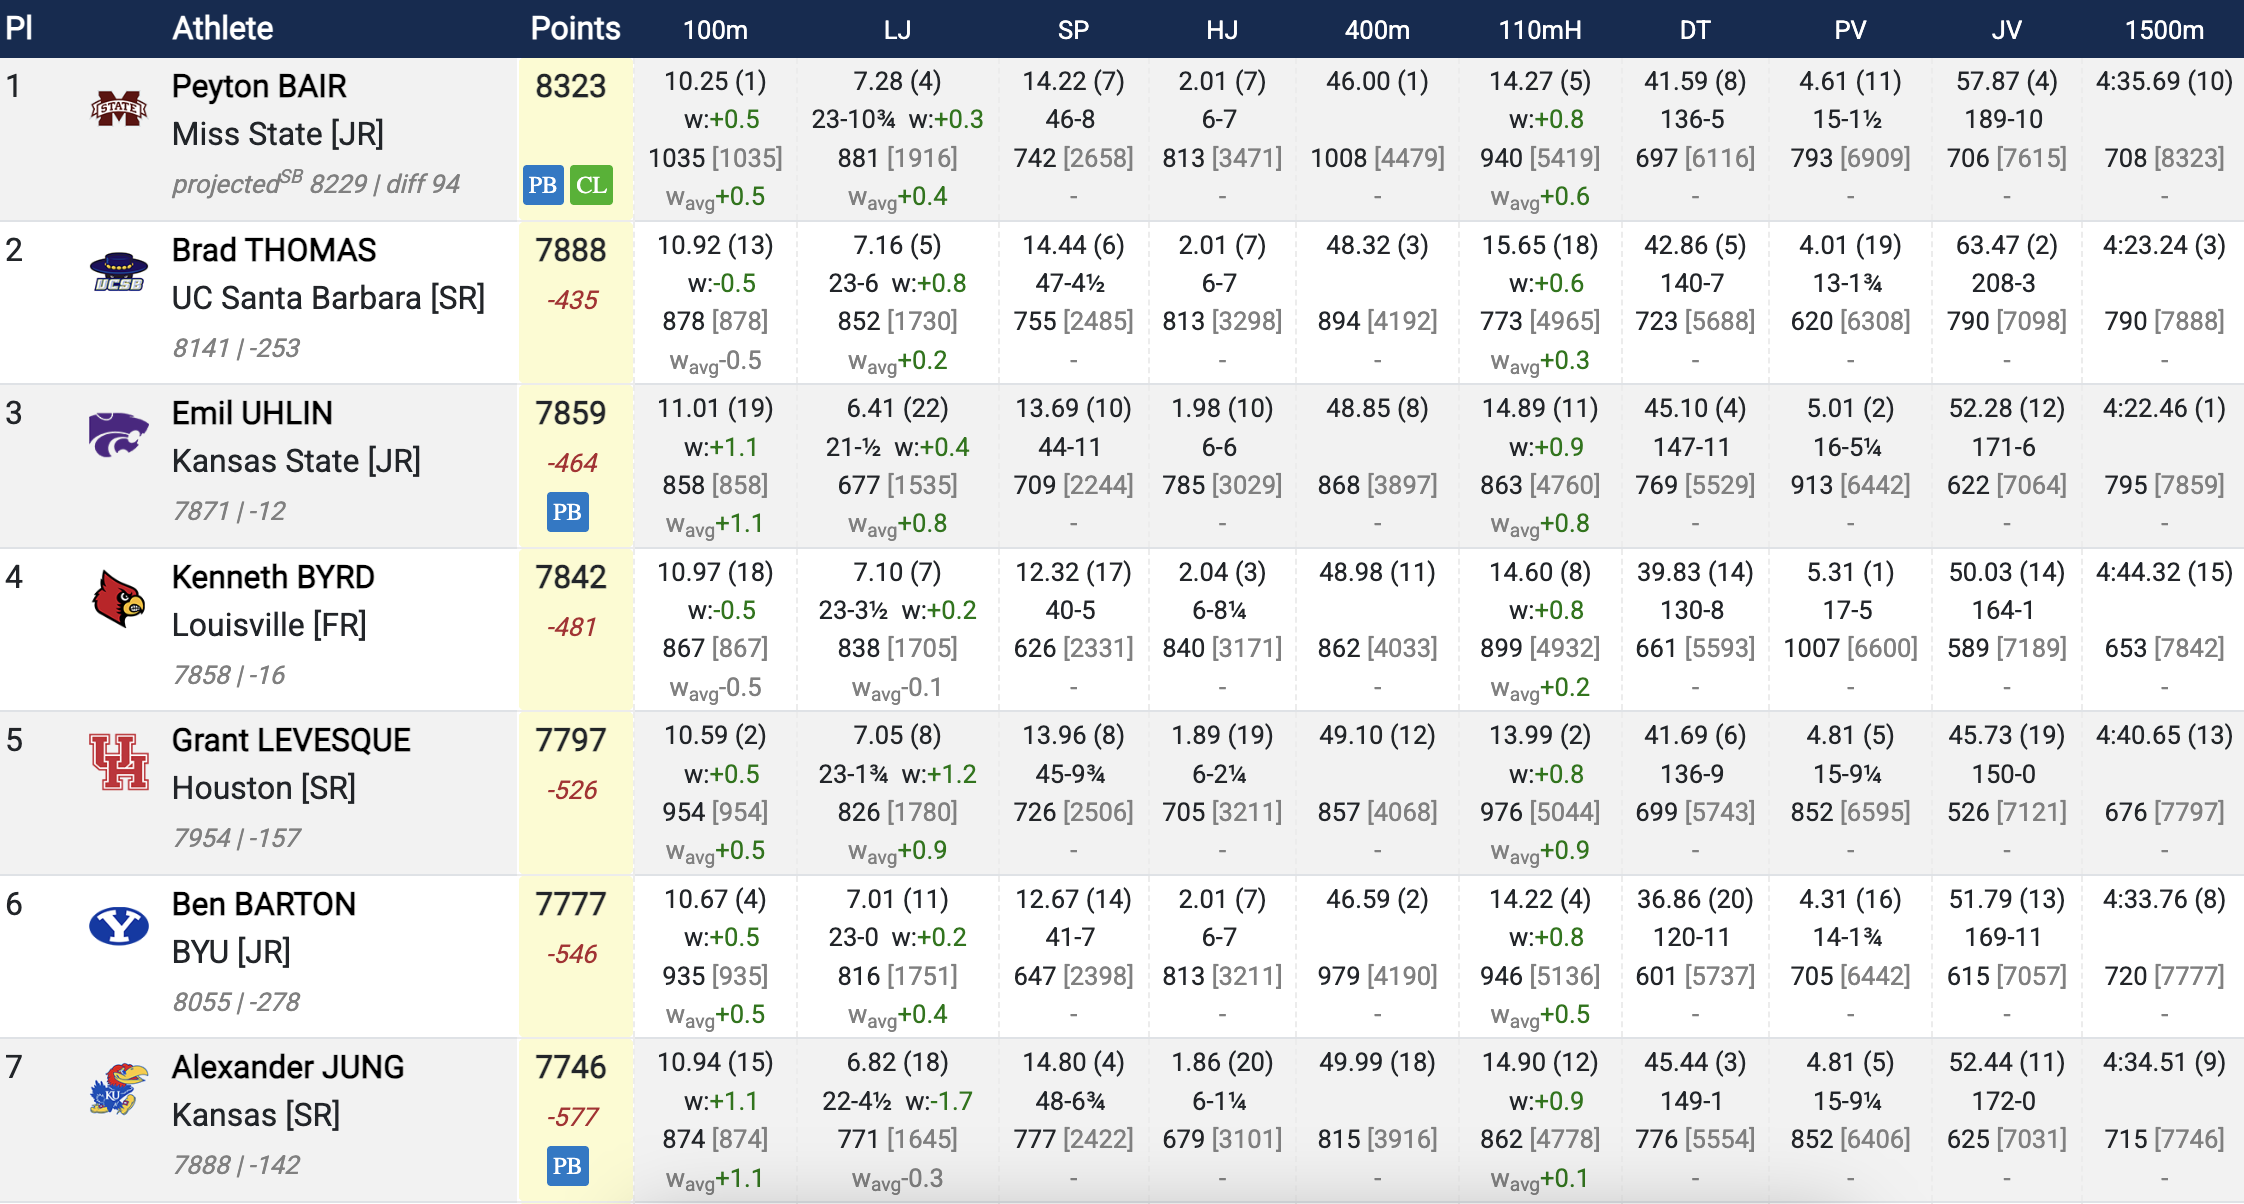Click the Kansas State Wildcat logo
The image size is (2244, 1204).
pos(118,435)
